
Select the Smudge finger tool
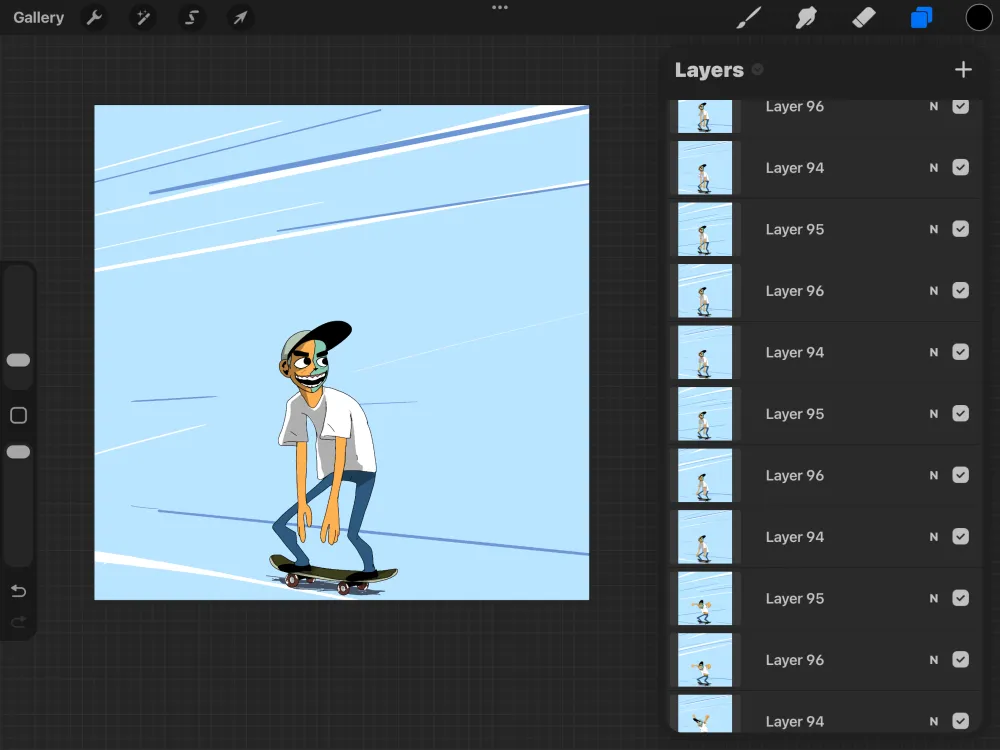tap(806, 18)
